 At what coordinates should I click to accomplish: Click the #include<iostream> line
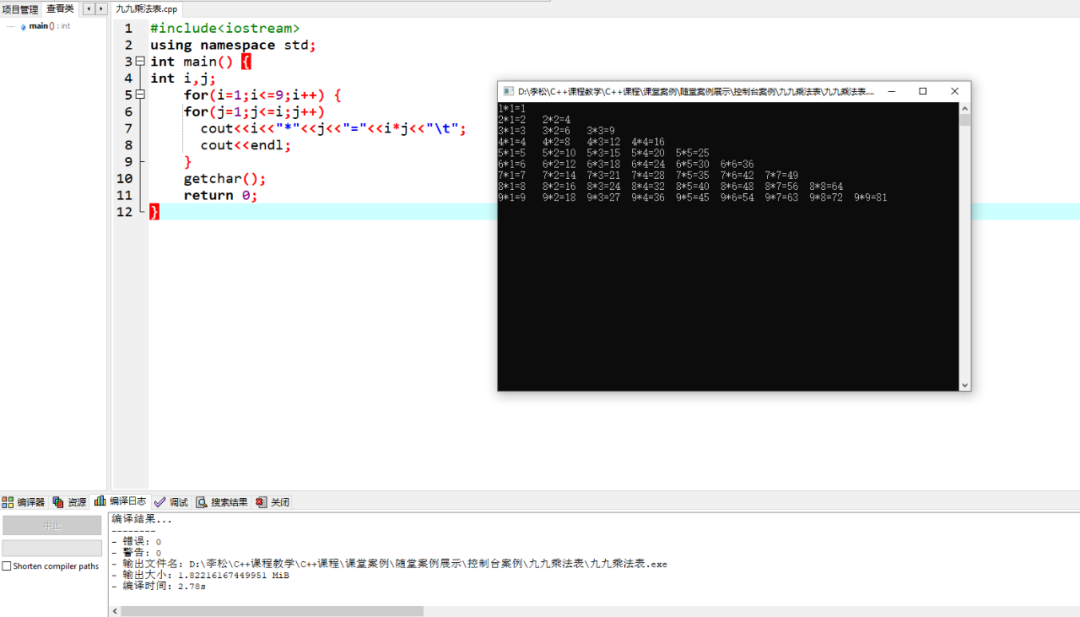[x=225, y=28]
